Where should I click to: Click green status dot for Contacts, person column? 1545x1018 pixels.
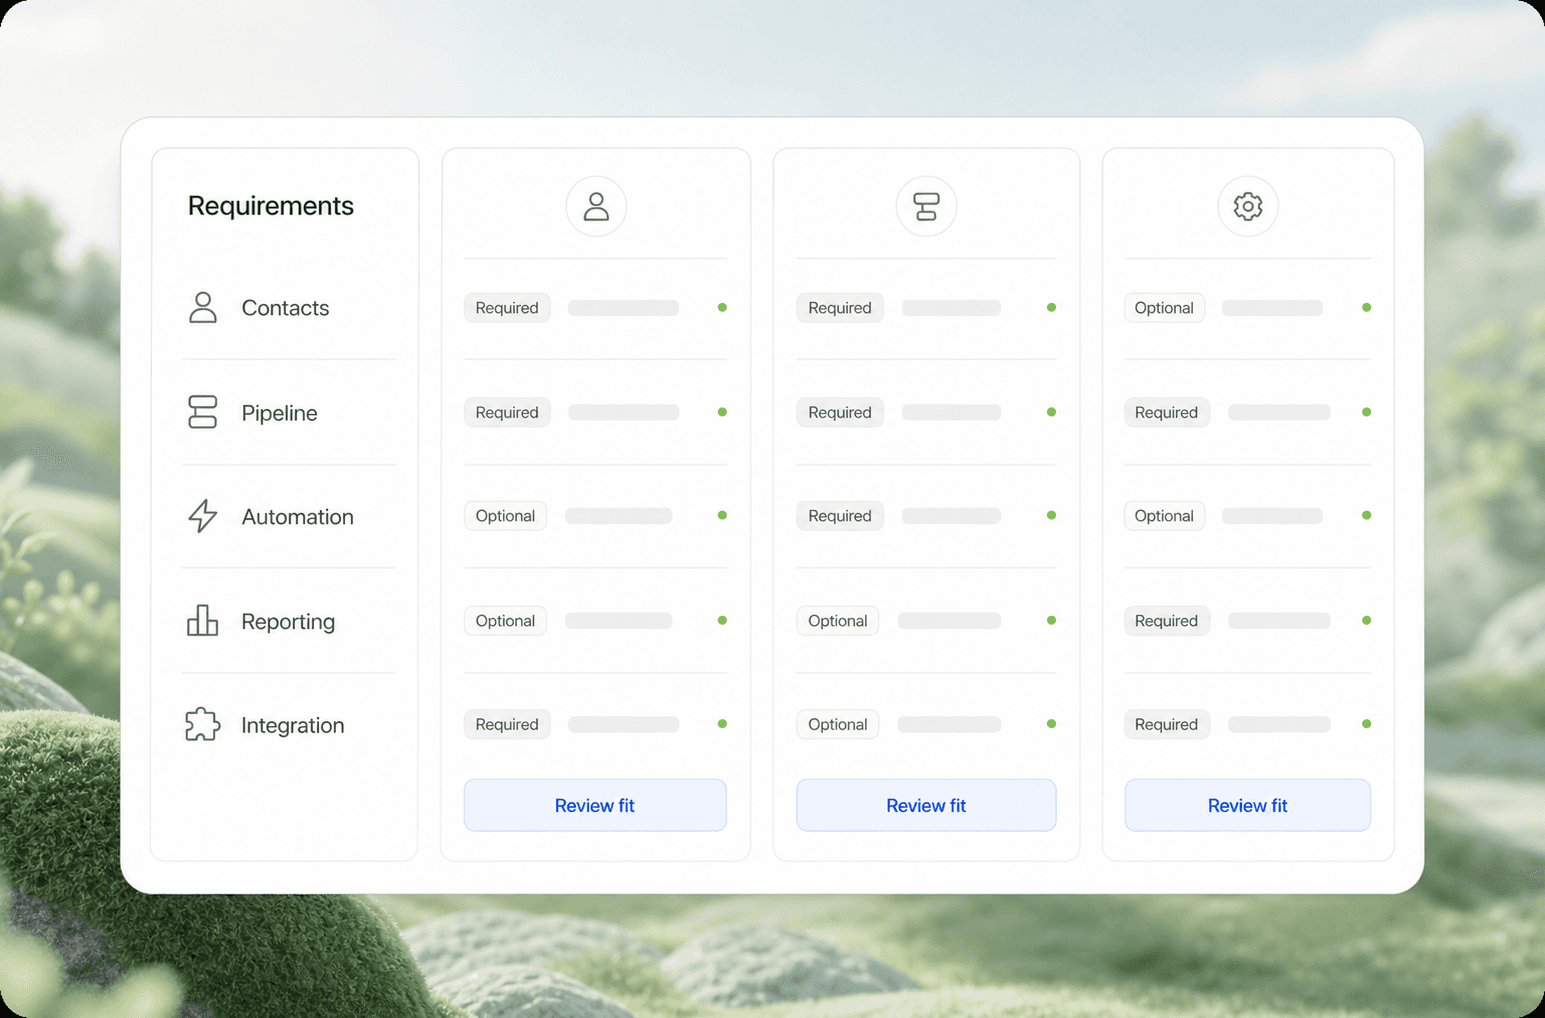pos(722,308)
